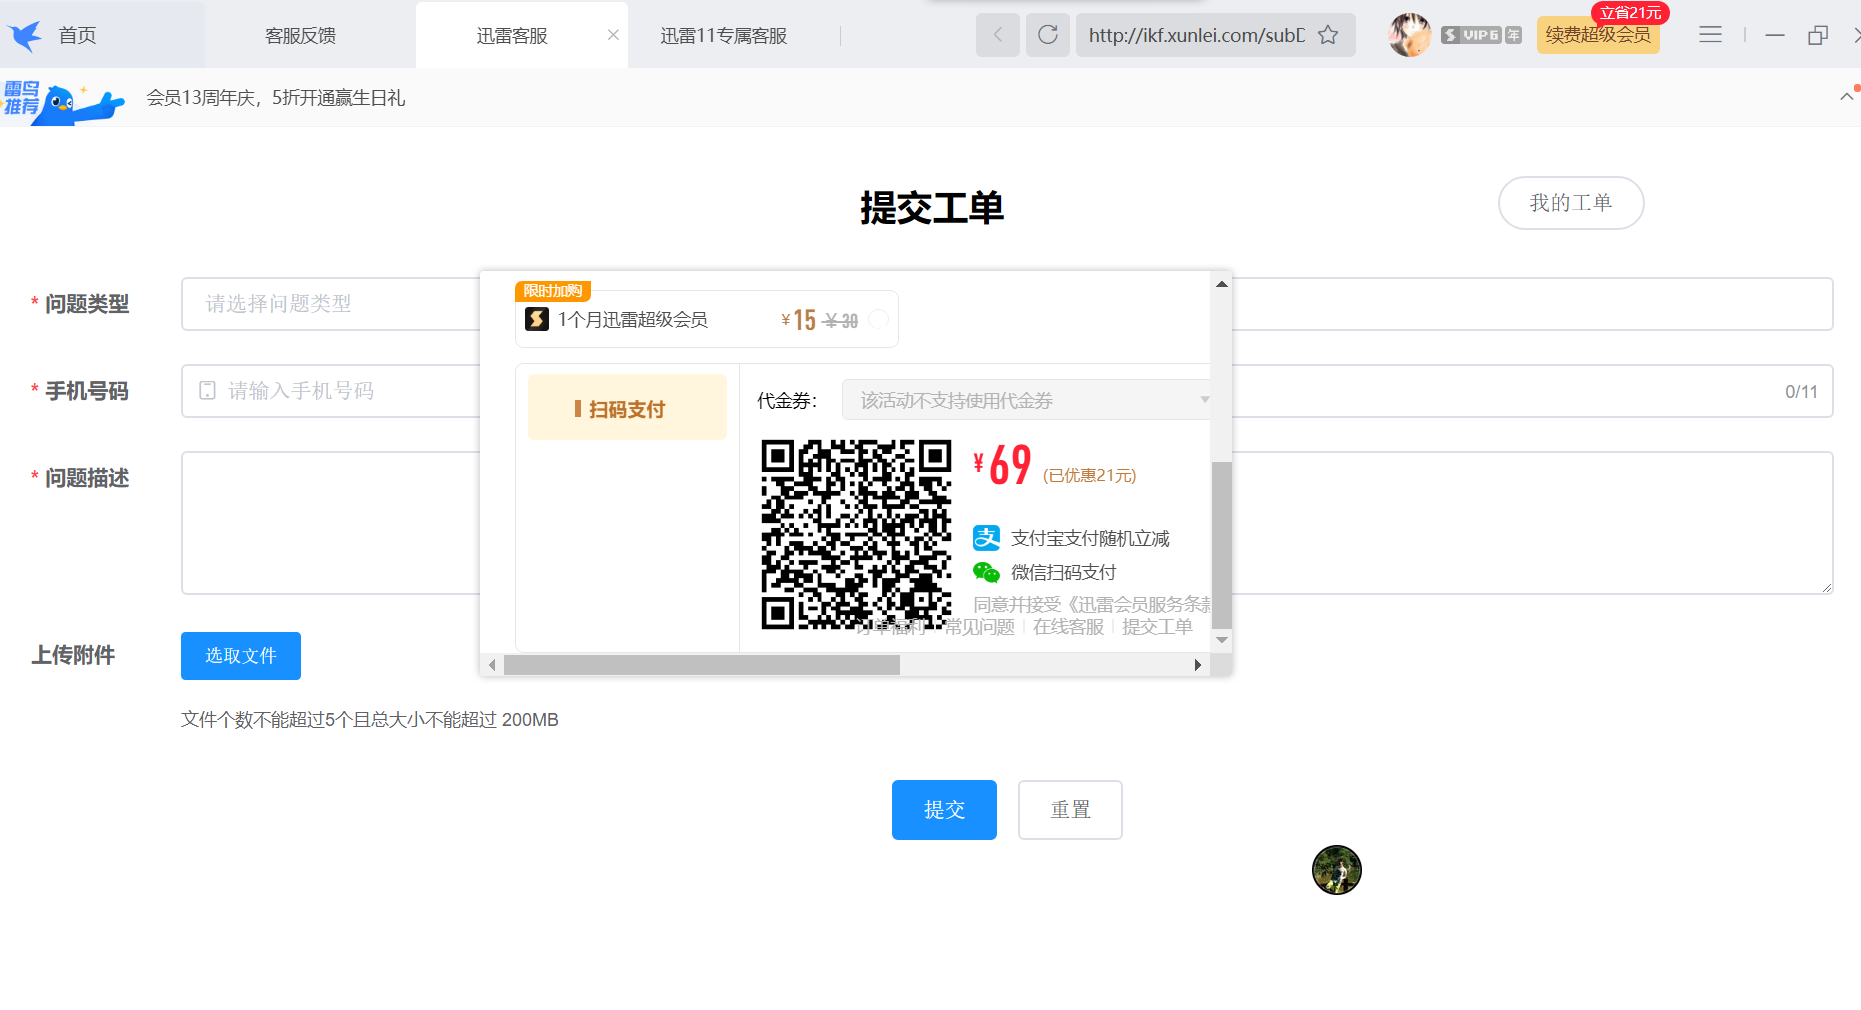Click the bookmark star in address bar

tap(1328, 34)
